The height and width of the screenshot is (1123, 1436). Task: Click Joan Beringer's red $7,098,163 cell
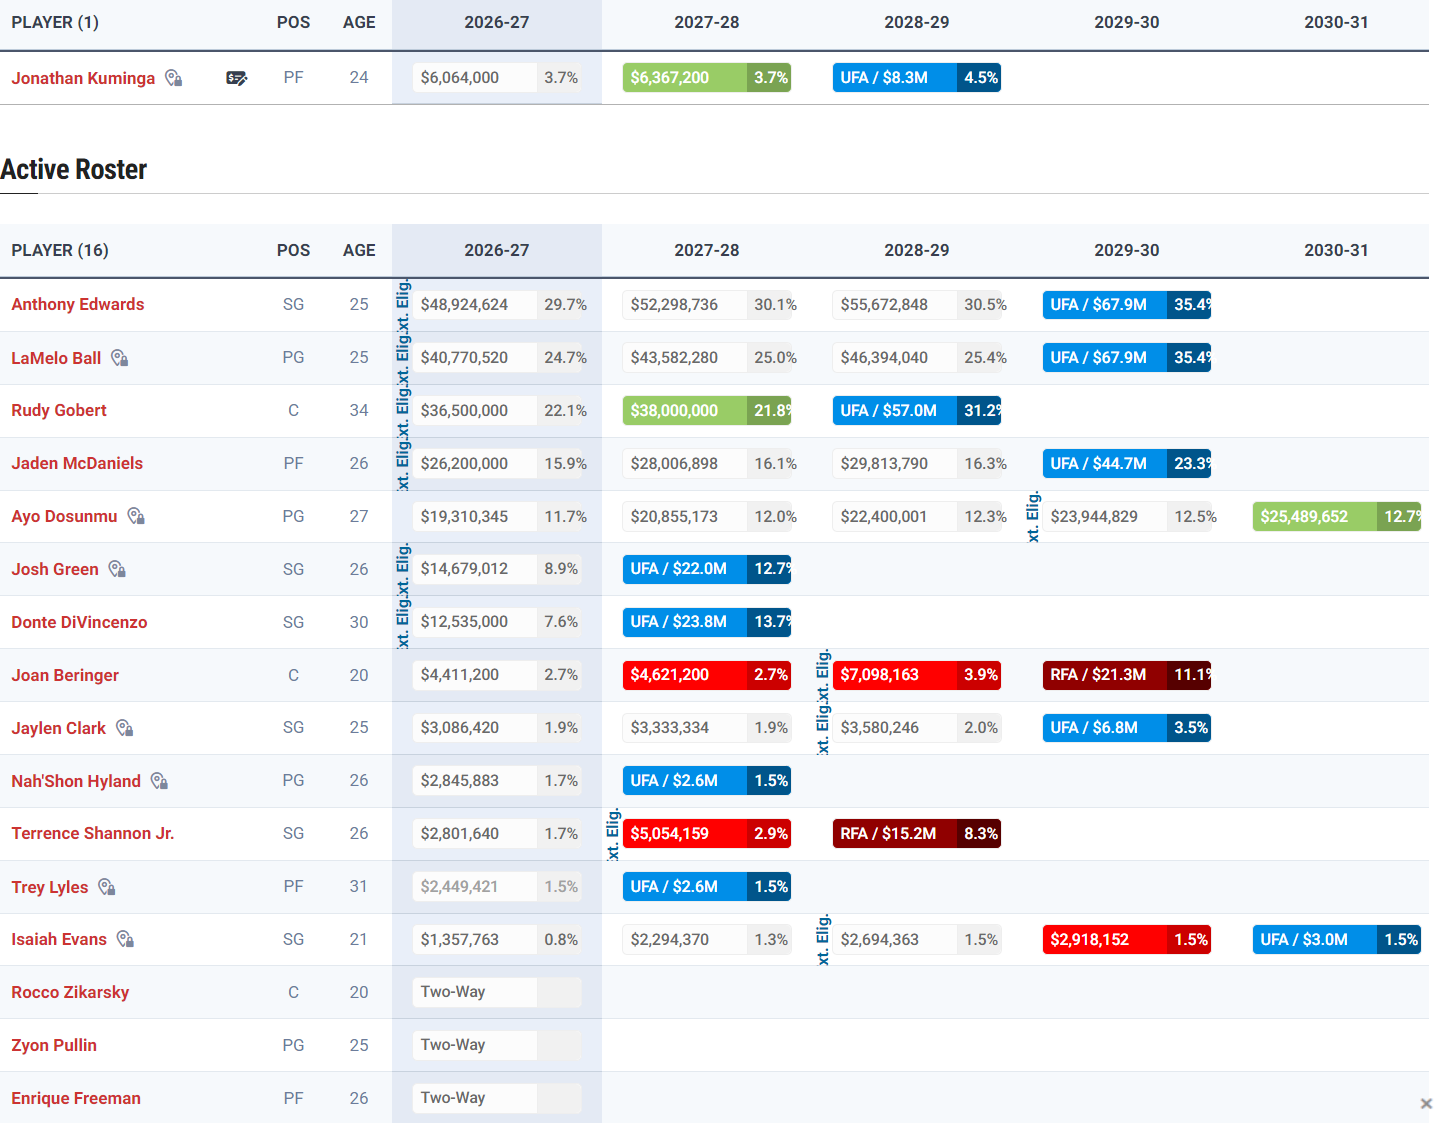pos(917,674)
